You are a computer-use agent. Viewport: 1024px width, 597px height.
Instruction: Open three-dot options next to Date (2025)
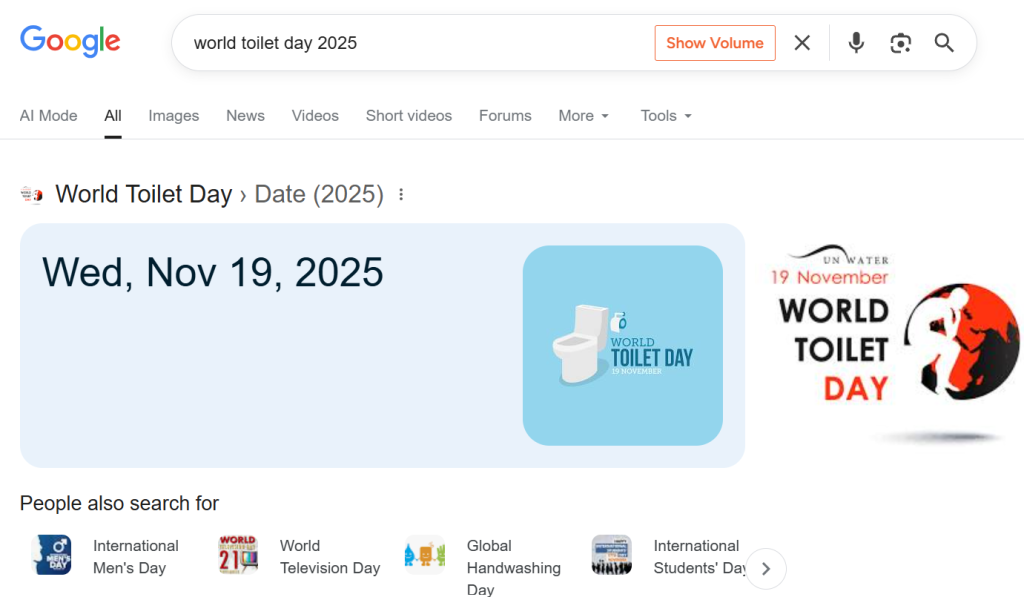(x=401, y=195)
